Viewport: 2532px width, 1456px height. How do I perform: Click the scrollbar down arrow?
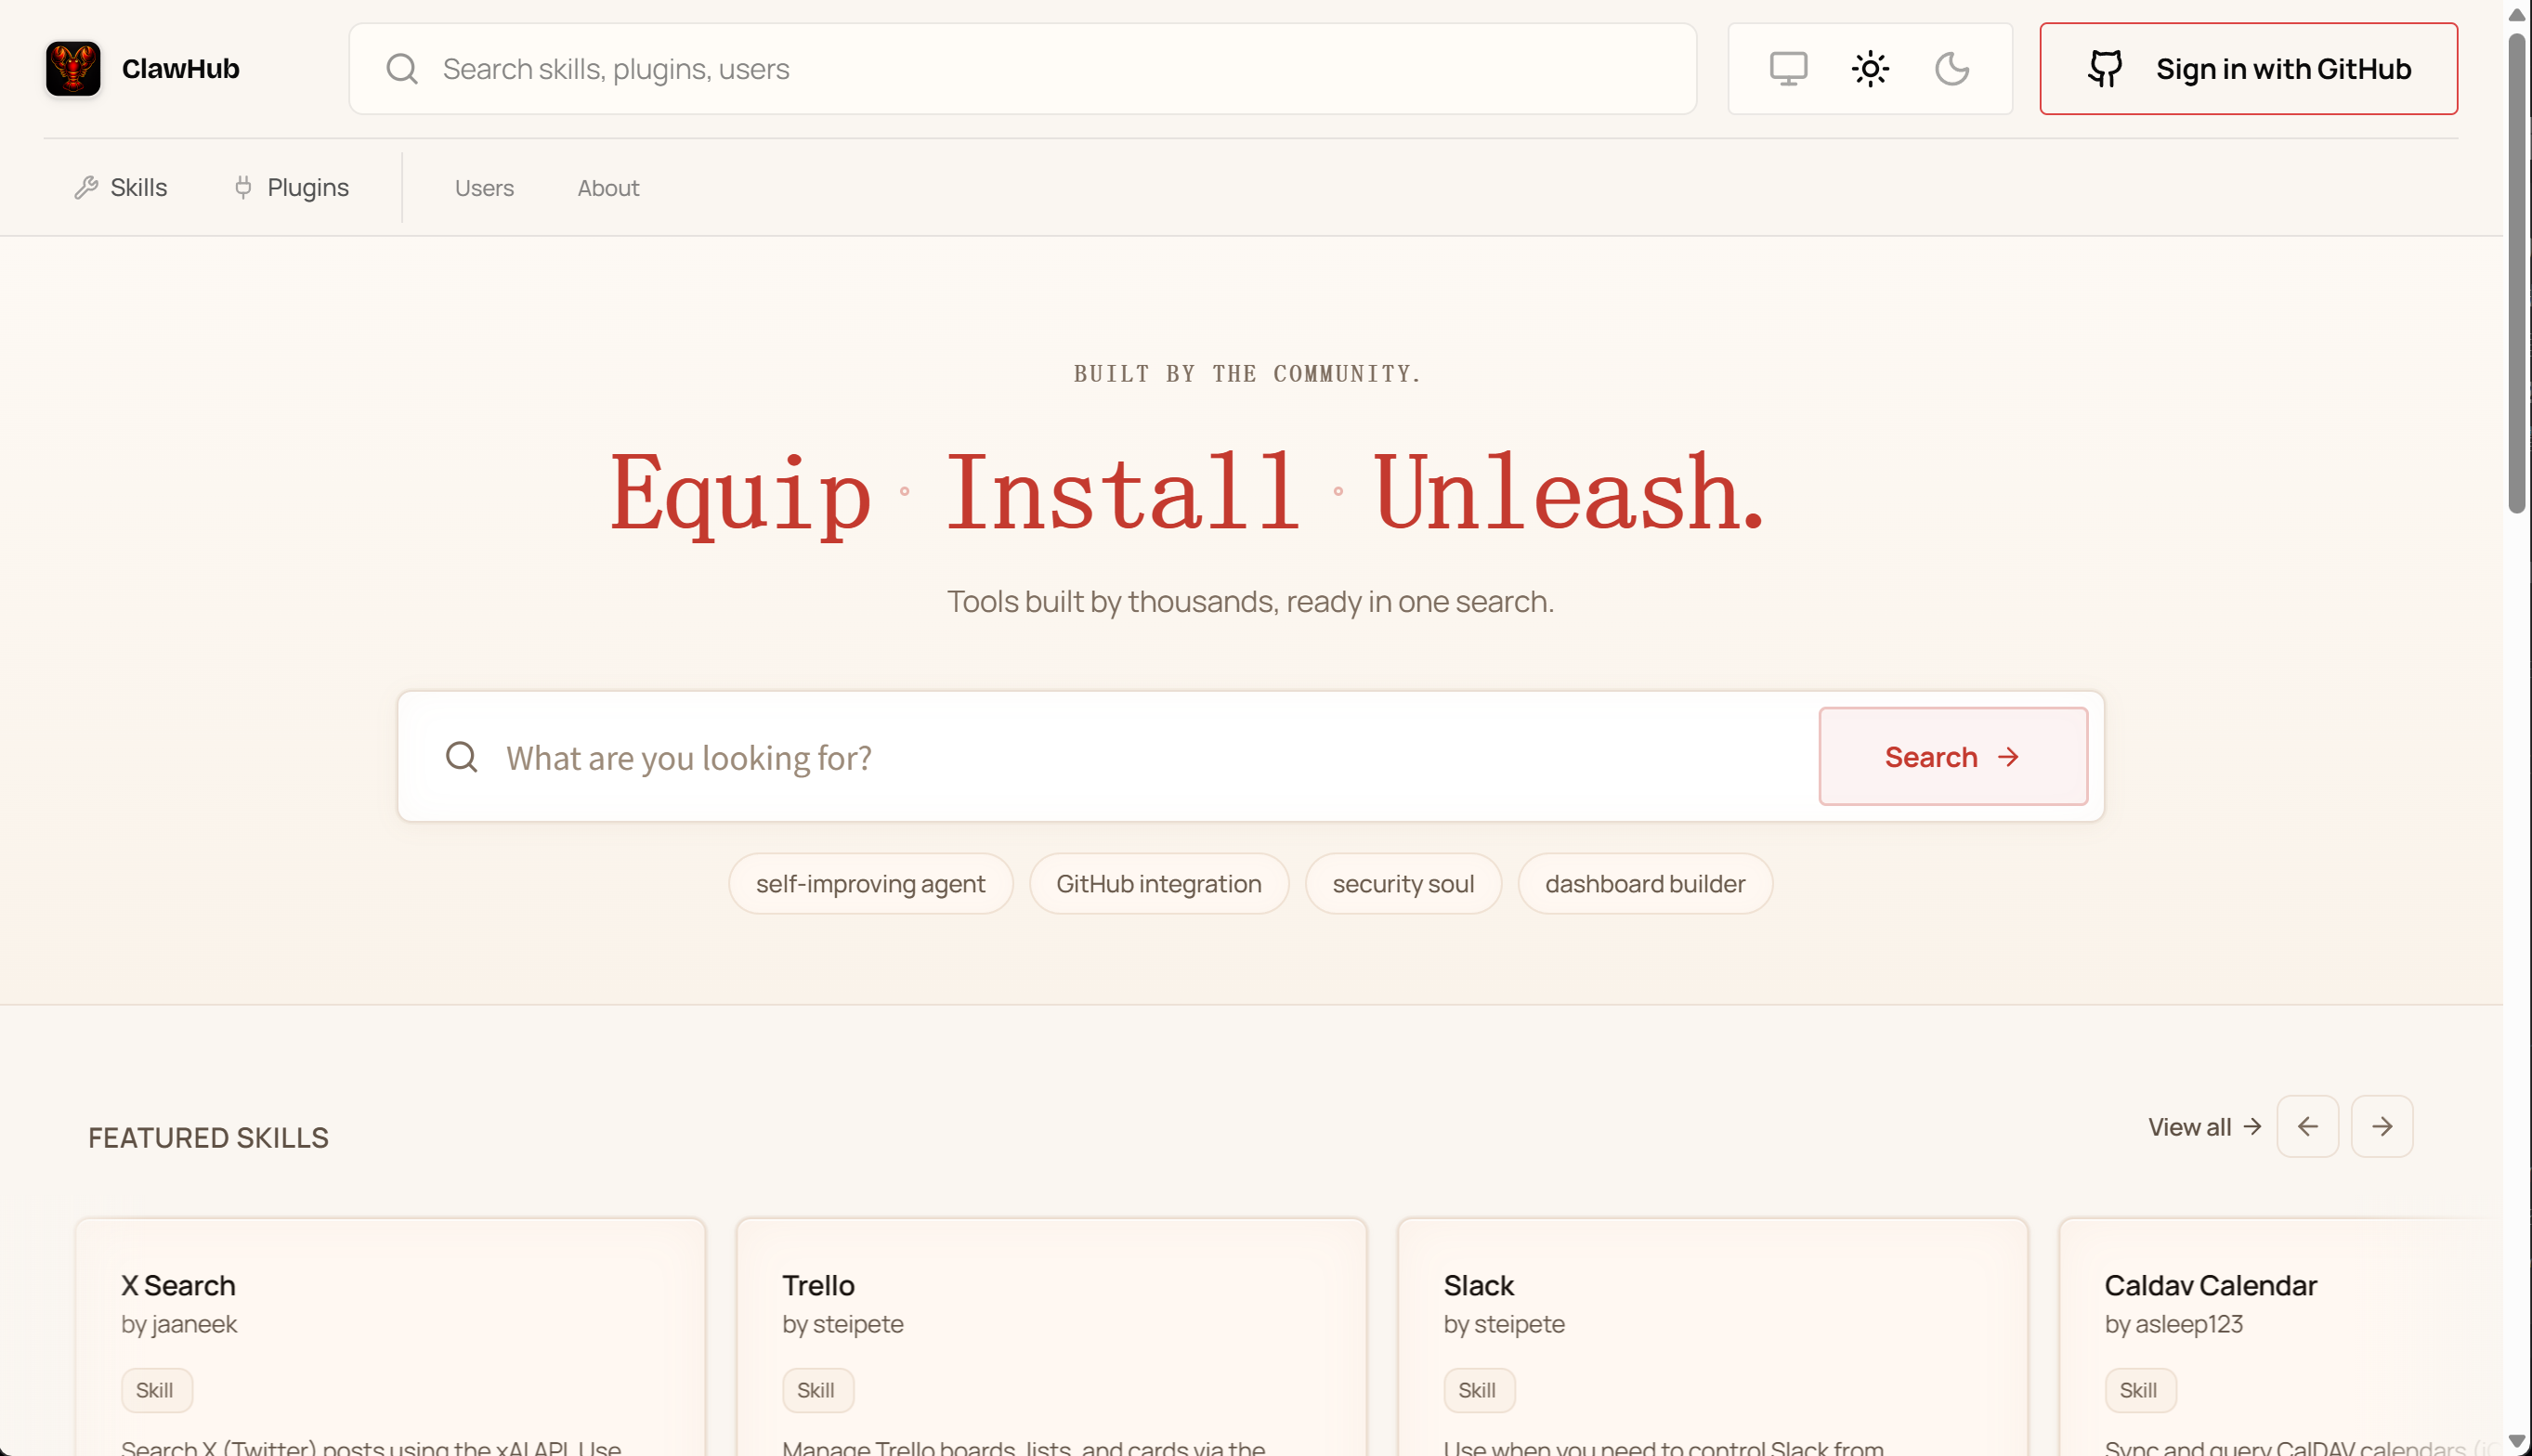tap(2517, 1441)
